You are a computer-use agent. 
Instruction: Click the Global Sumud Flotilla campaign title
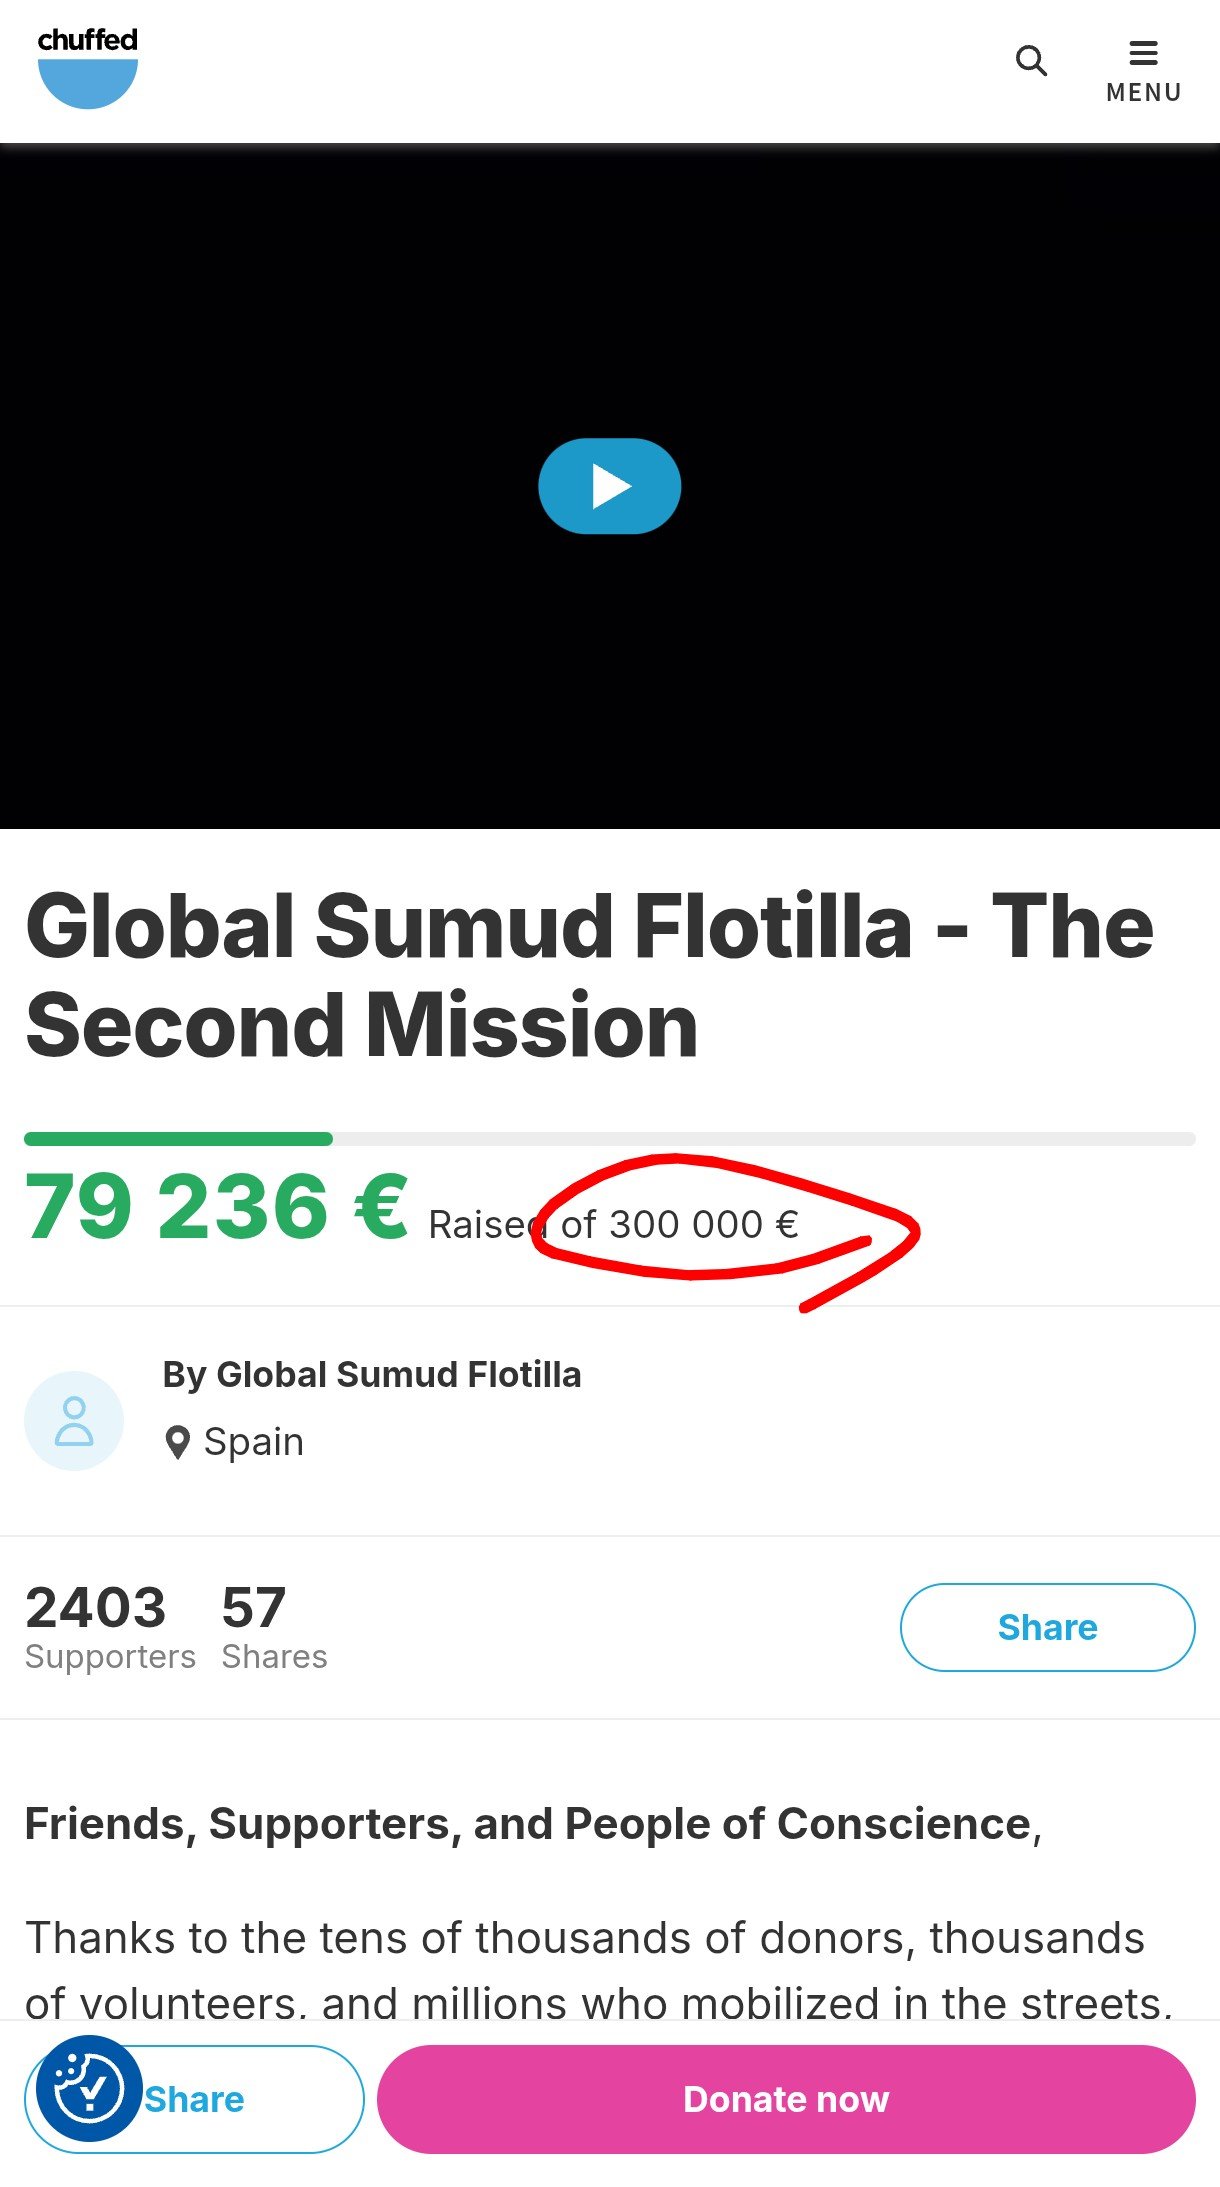point(590,975)
